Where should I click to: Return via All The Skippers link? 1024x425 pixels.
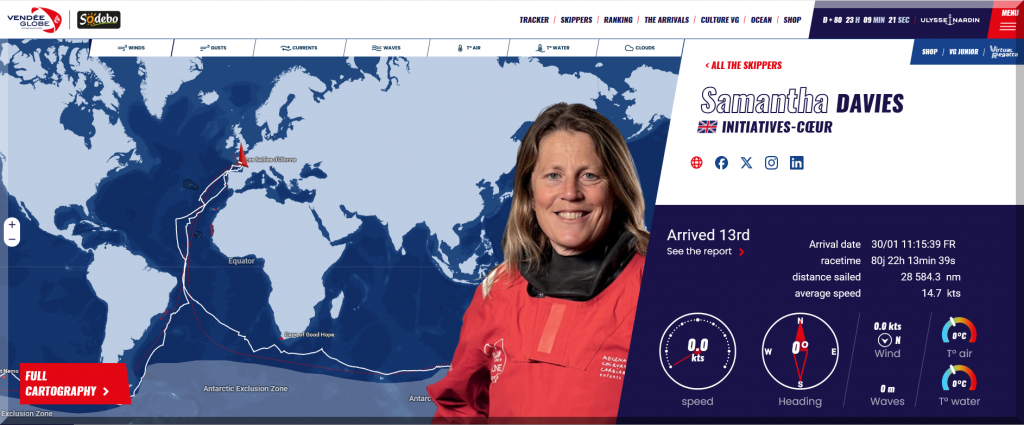coord(743,65)
